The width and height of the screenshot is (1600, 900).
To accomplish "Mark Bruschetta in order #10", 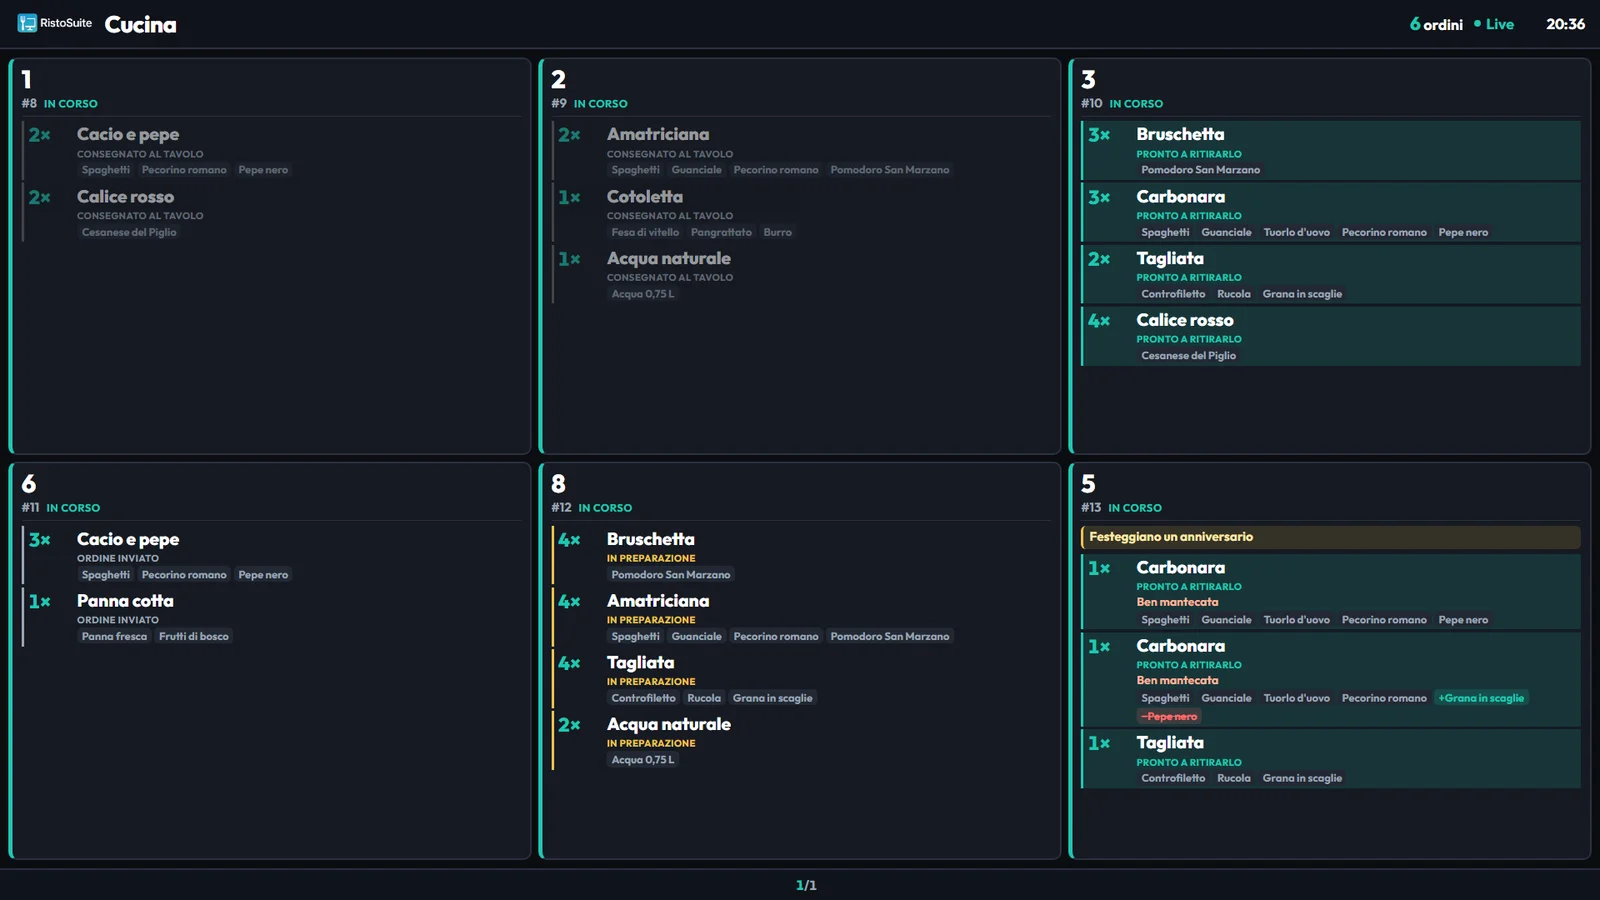I will (1331, 150).
